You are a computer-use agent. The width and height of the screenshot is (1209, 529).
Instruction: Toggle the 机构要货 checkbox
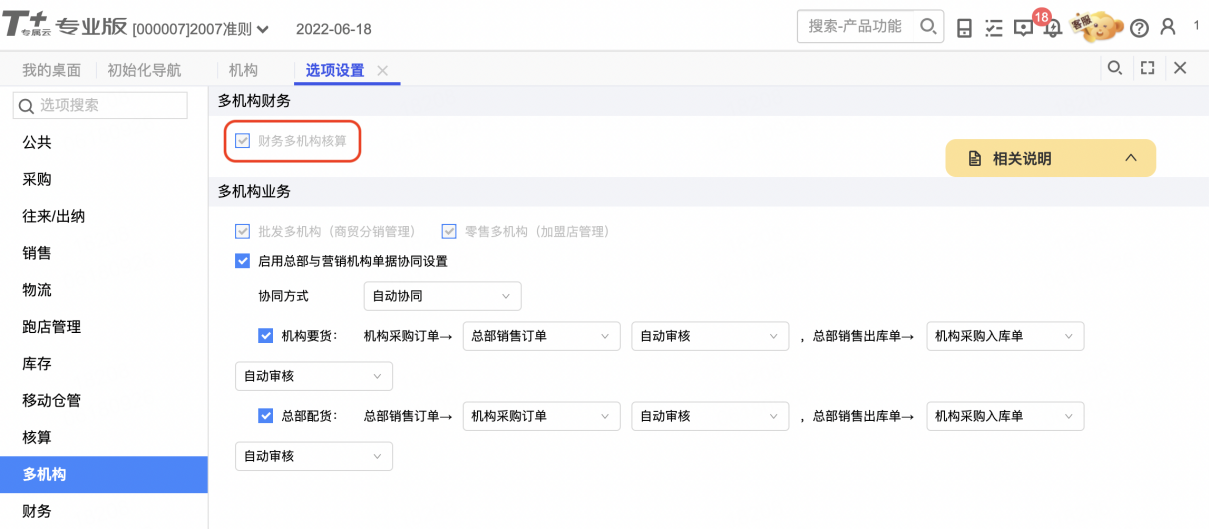(265, 336)
